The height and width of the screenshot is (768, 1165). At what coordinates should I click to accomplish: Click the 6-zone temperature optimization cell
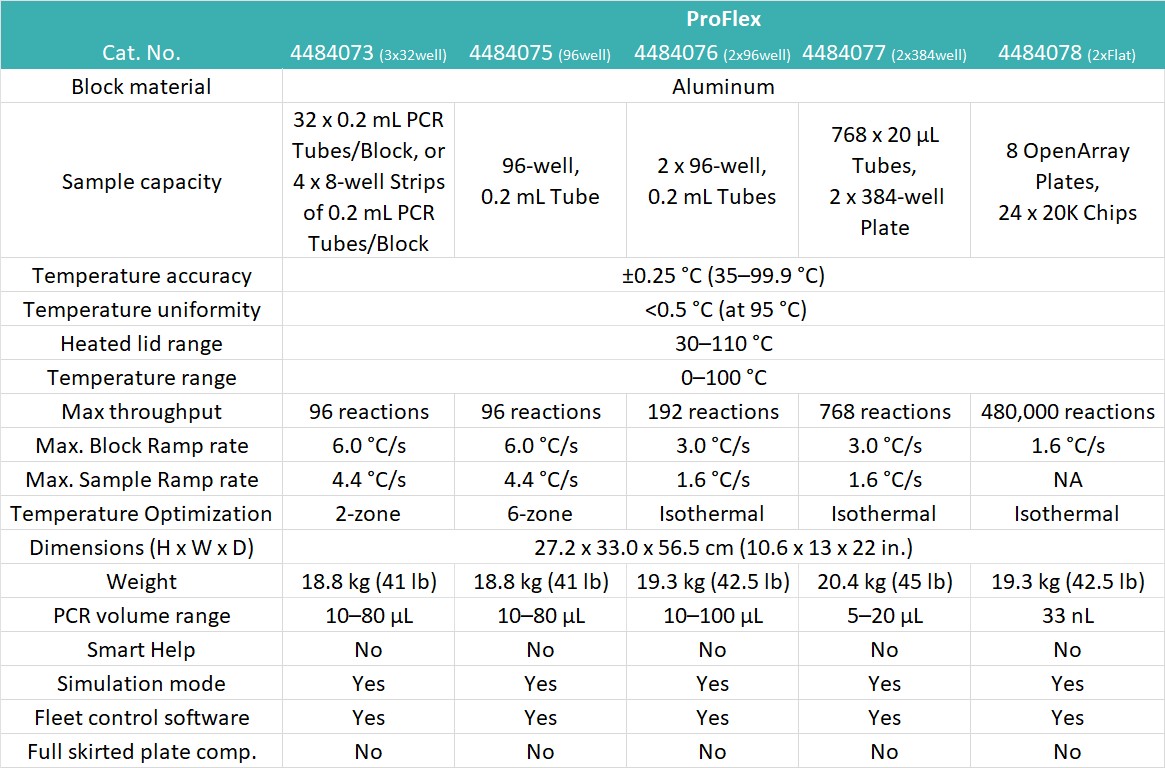[x=540, y=514]
